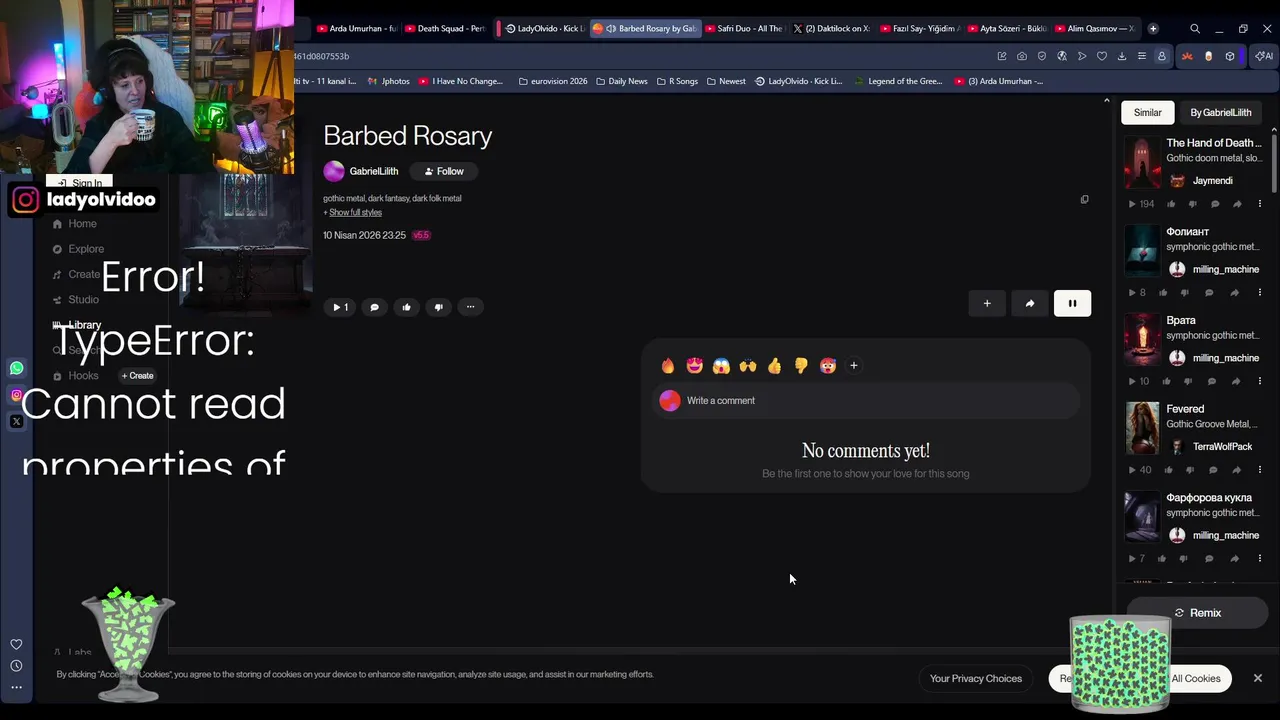This screenshot has width=1280, height=720.
Task: Open options for The Hand of Death
Action: (x=1259, y=204)
